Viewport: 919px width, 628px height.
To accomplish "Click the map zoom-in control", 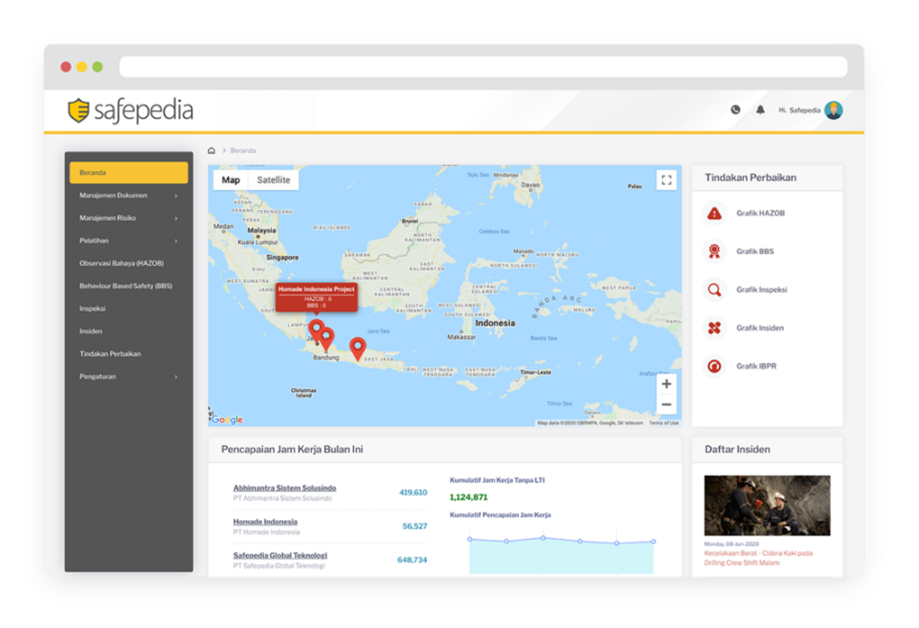I will [x=667, y=383].
